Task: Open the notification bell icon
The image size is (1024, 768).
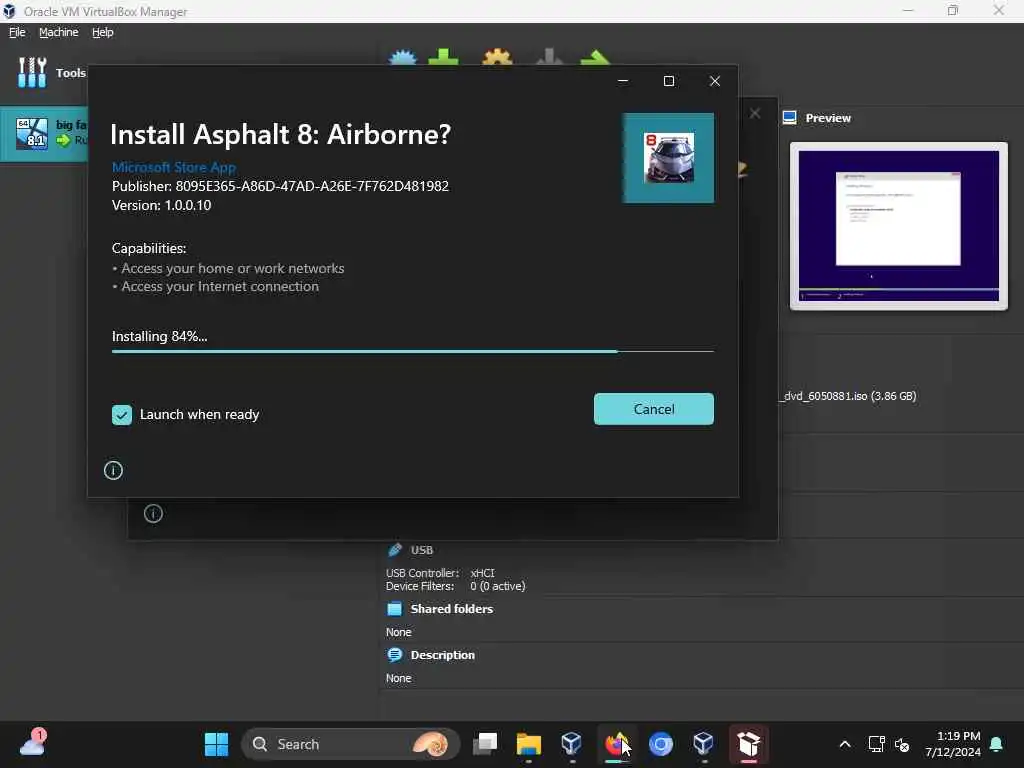Action: click(x=997, y=744)
